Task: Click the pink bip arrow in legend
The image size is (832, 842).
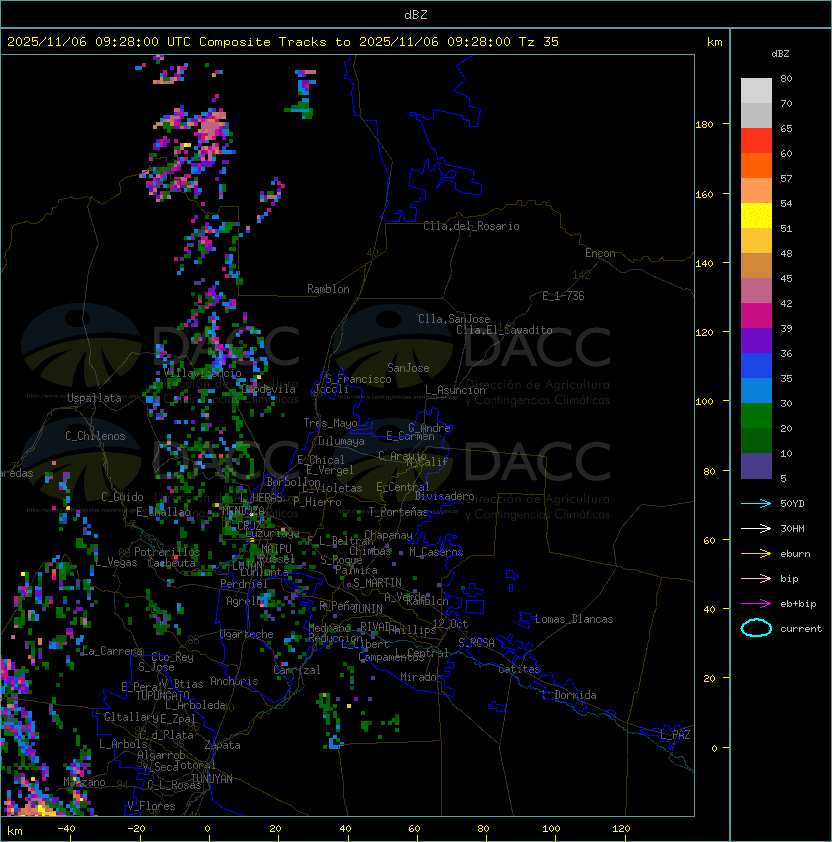Action: click(756, 578)
